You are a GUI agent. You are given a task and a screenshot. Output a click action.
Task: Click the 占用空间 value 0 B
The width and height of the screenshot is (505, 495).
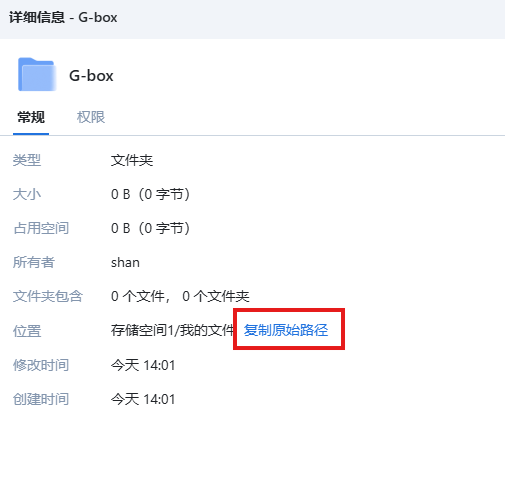[150, 228]
